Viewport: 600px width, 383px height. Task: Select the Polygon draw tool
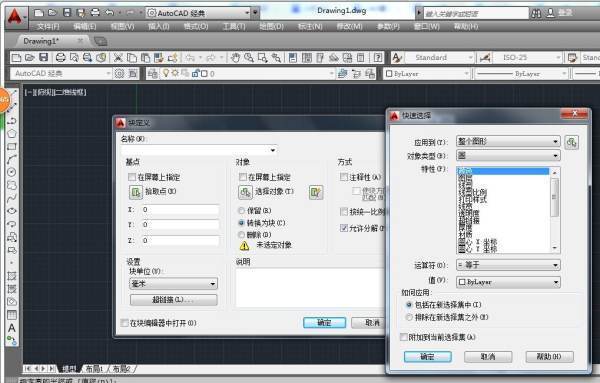coord(12,134)
